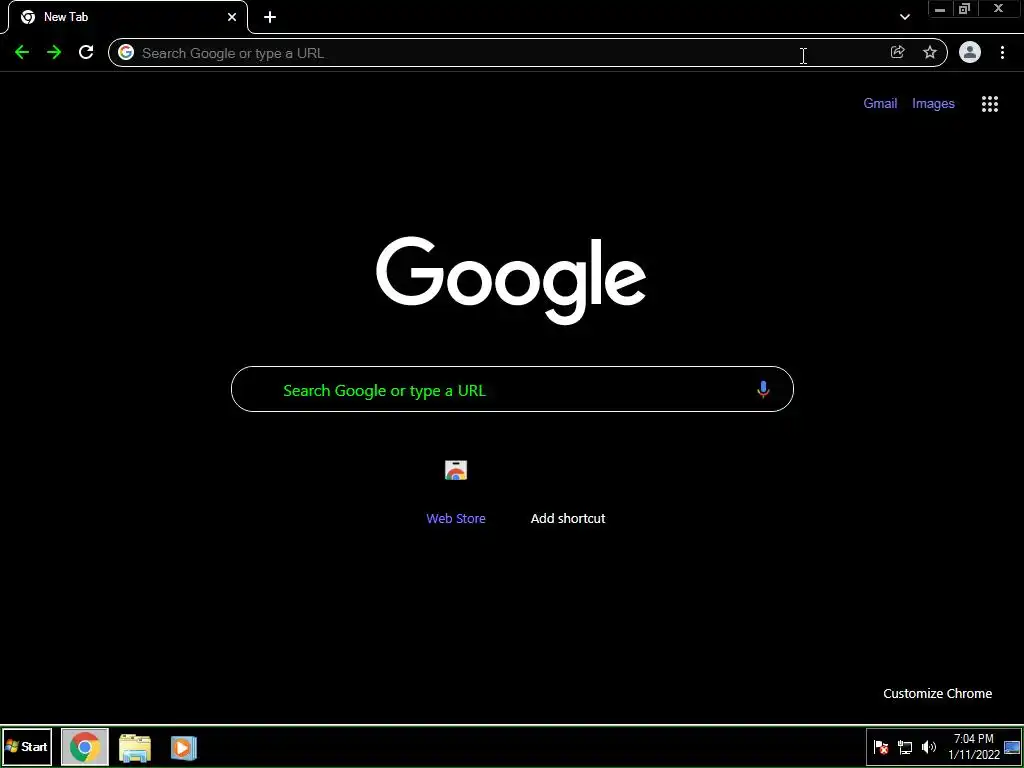Open a new tab with the plus button
The height and width of the screenshot is (768, 1024).
click(x=270, y=17)
